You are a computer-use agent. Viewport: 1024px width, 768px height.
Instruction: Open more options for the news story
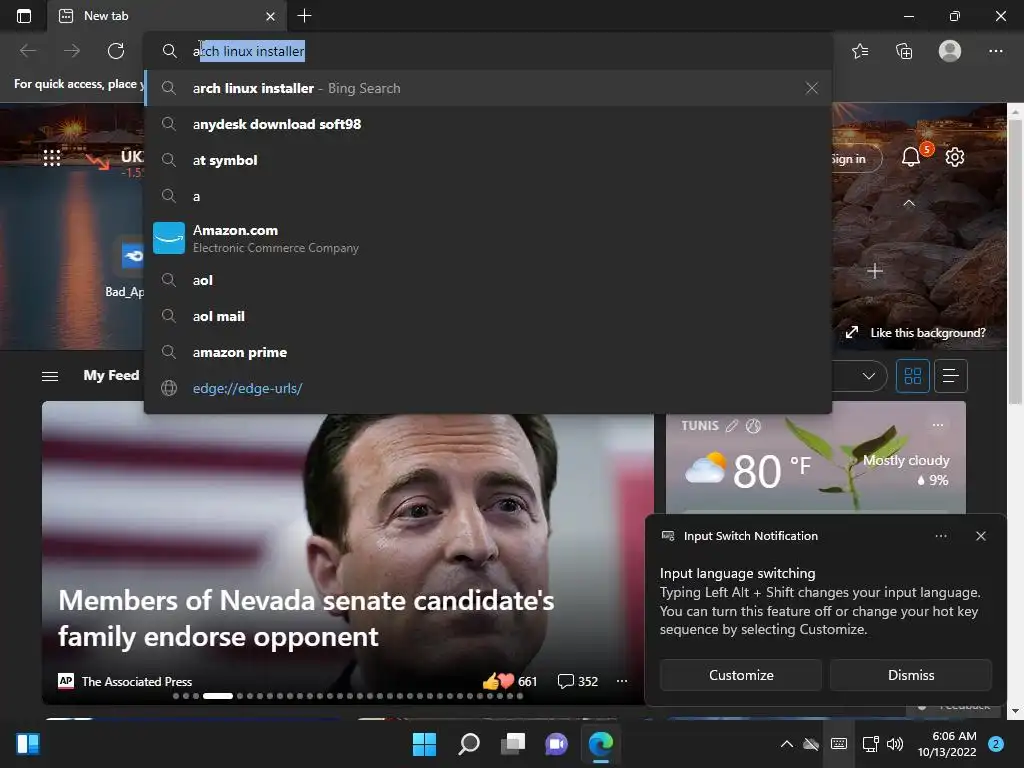pos(622,681)
